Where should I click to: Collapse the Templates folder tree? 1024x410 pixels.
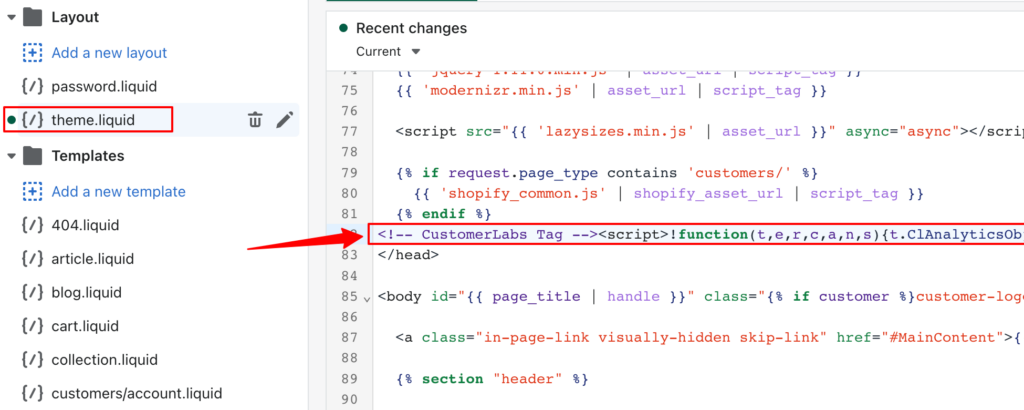coord(10,157)
